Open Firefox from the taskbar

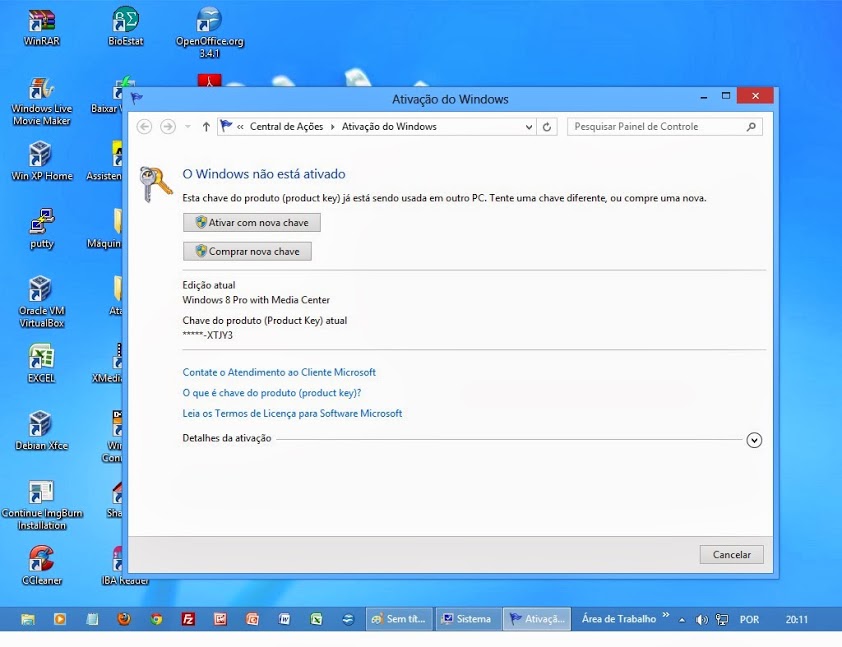[124, 619]
